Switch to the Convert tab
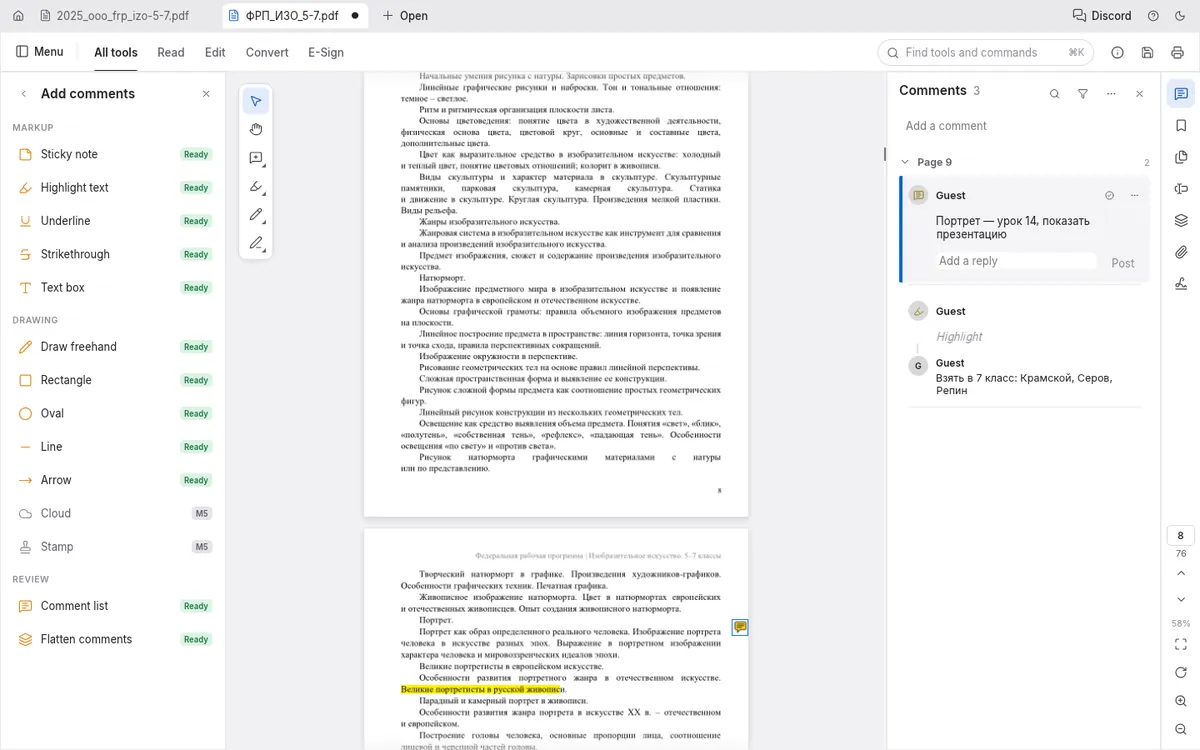The image size is (1200, 750). tap(267, 52)
